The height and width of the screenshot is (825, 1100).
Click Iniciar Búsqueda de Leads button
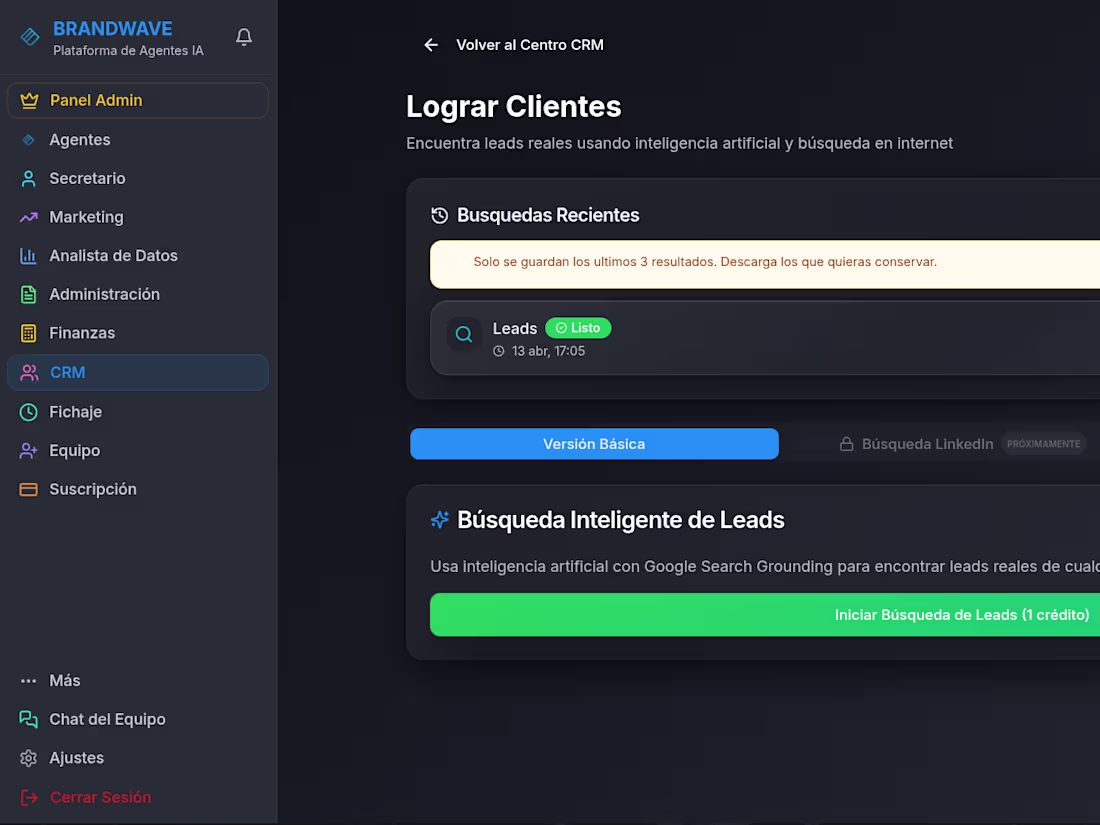pyautogui.click(x=765, y=615)
